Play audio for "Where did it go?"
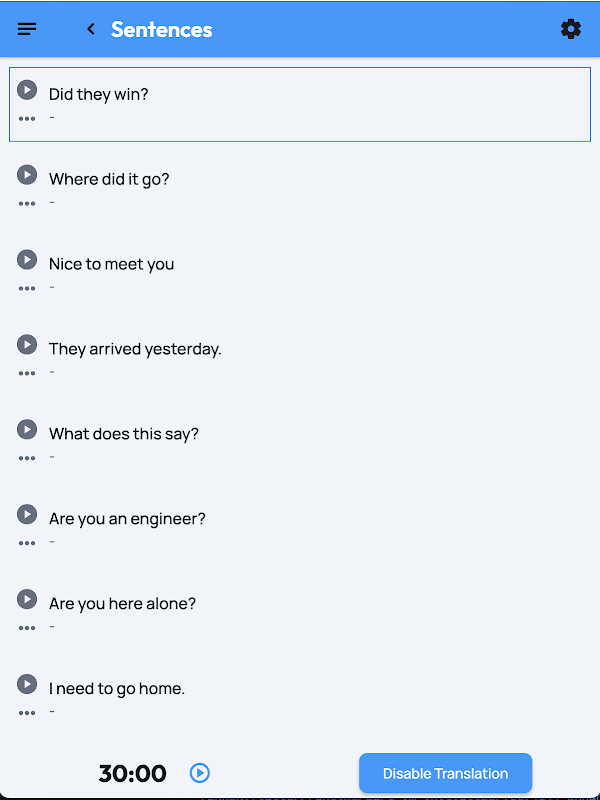Screen dimensions: 600x800 pos(27,175)
